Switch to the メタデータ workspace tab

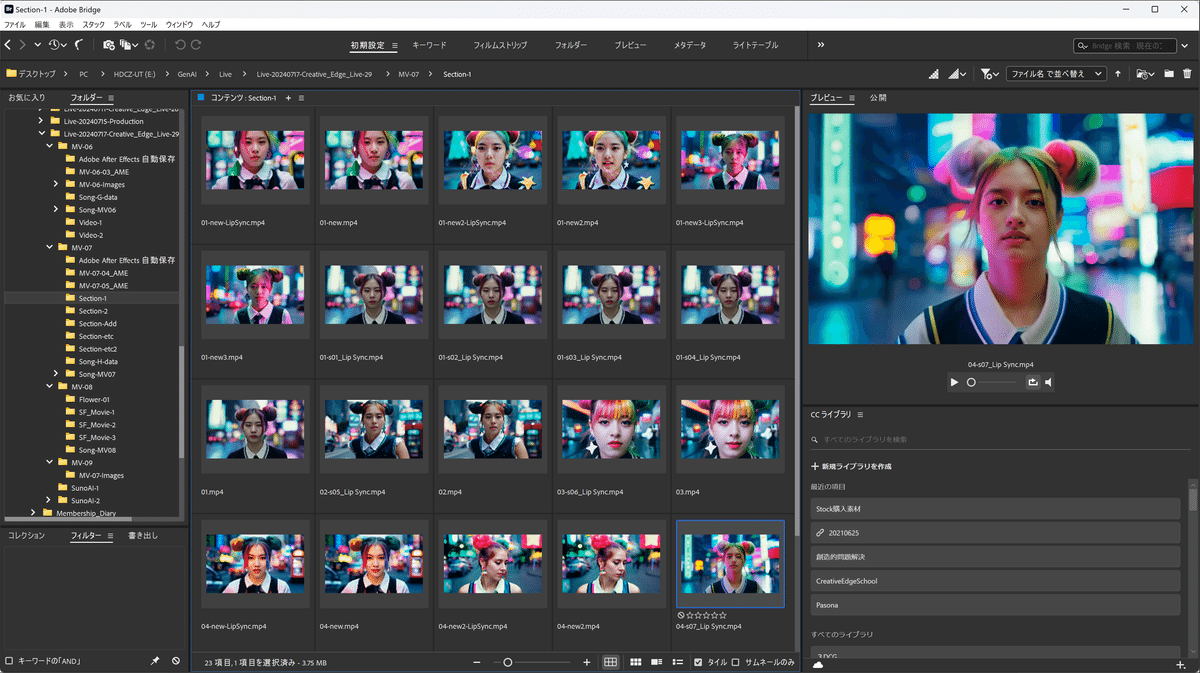(689, 45)
